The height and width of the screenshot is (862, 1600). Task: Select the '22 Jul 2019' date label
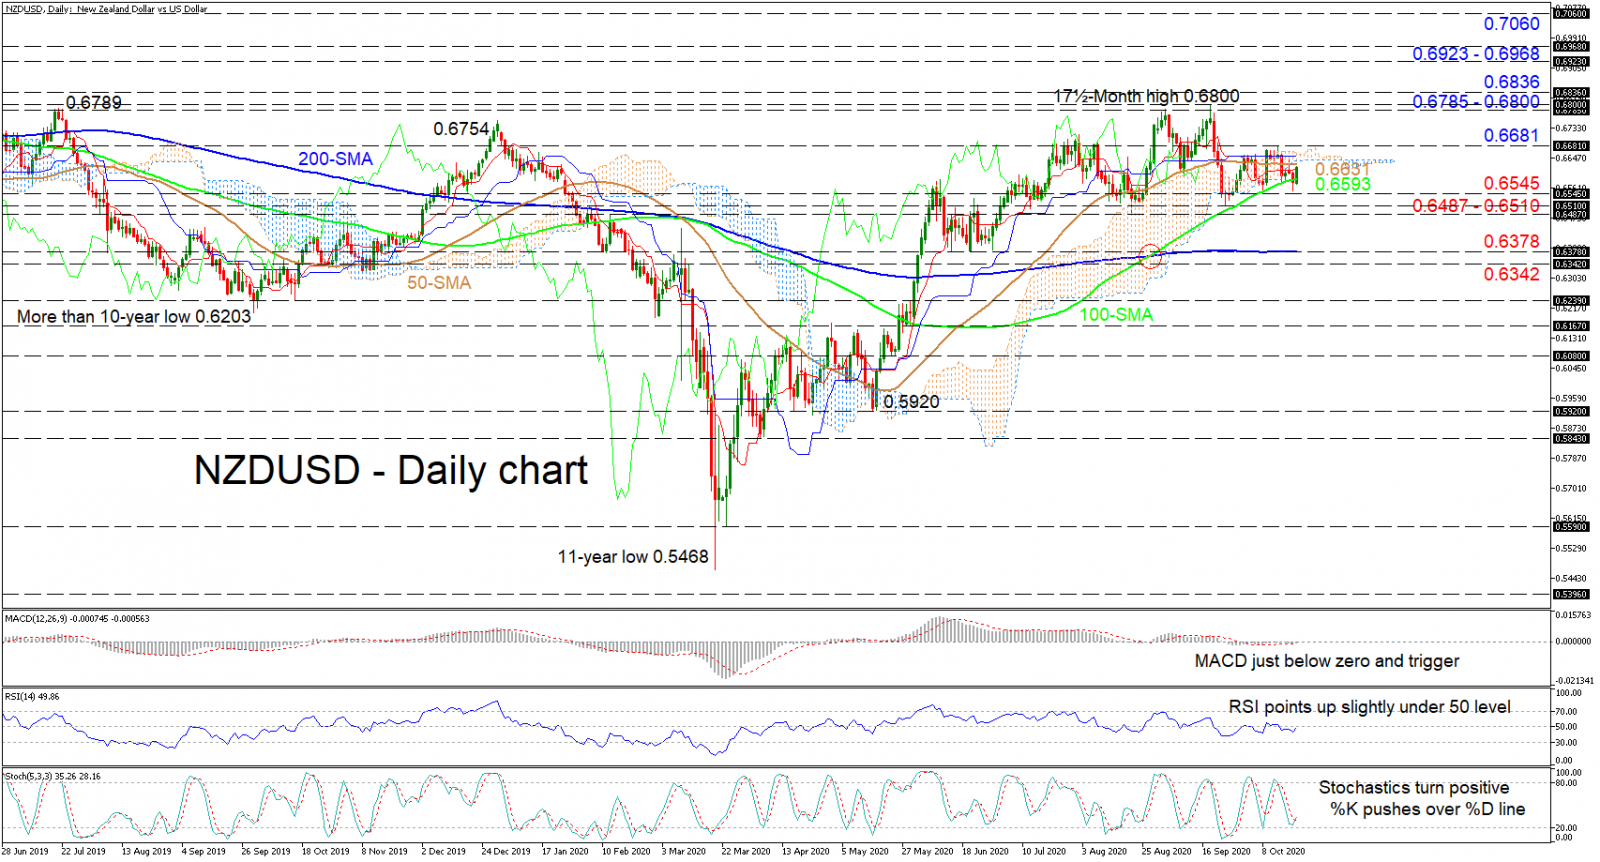[x=83, y=852]
